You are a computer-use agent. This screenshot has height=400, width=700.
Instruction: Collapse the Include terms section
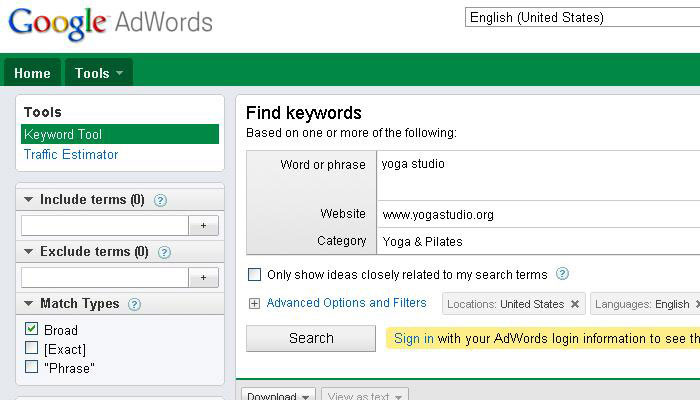pos(29,200)
